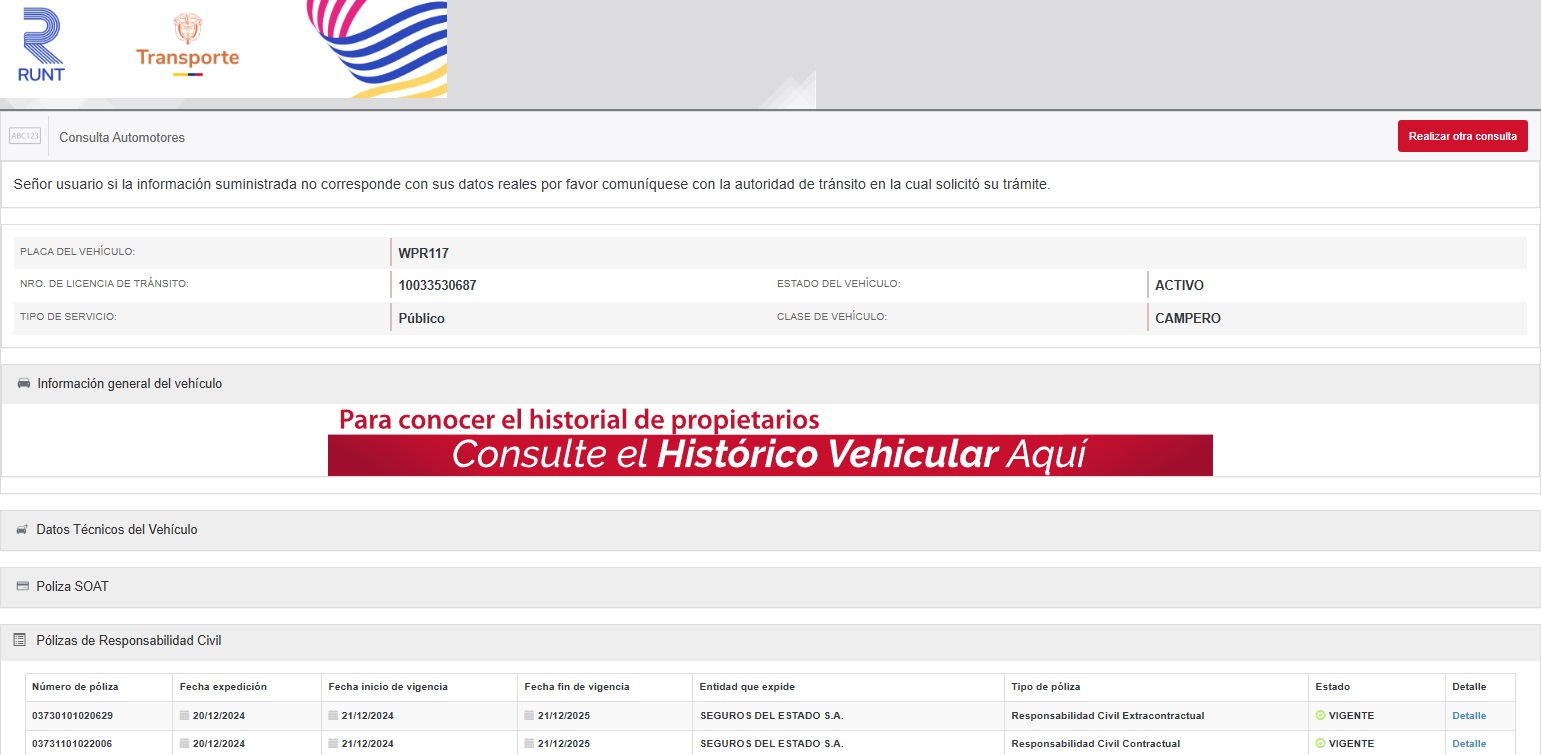The image size is (1541, 755).
Task: Expand Información general del vehículo section
Action: pyautogui.click(x=130, y=384)
